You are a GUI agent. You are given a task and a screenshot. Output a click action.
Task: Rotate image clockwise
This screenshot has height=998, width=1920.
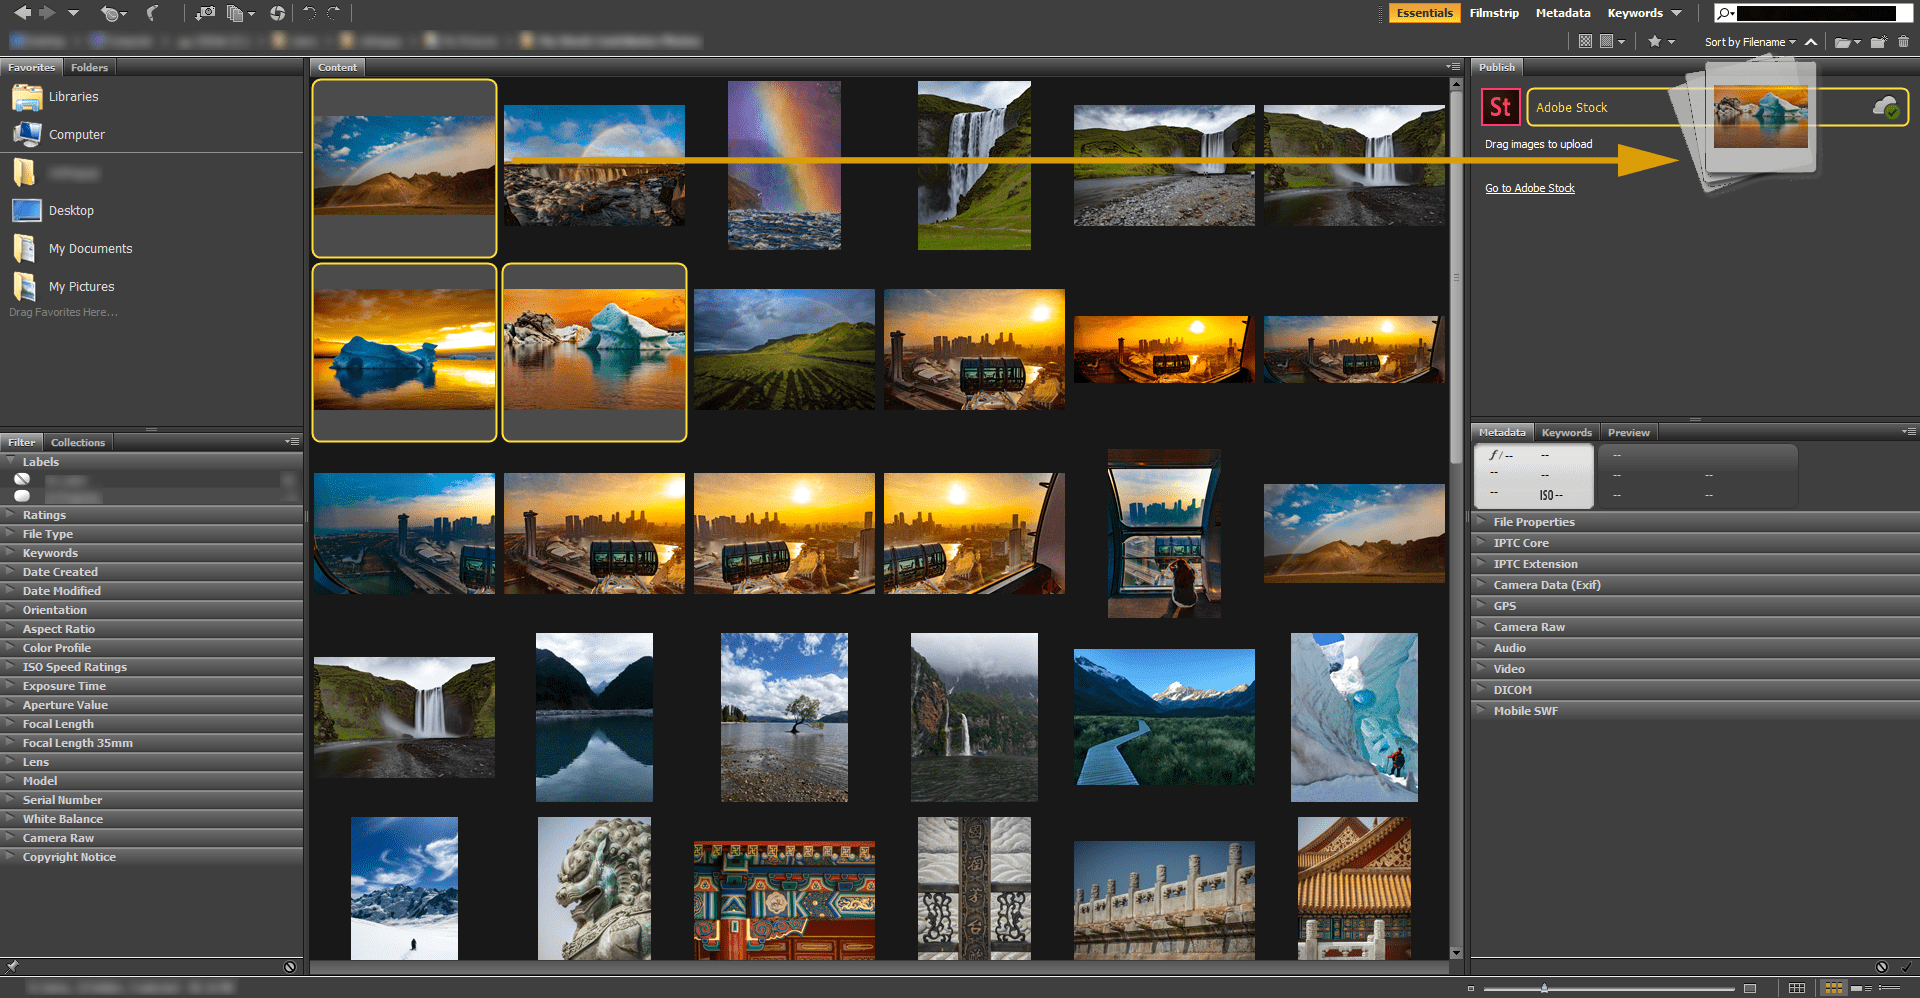click(x=334, y=13)
